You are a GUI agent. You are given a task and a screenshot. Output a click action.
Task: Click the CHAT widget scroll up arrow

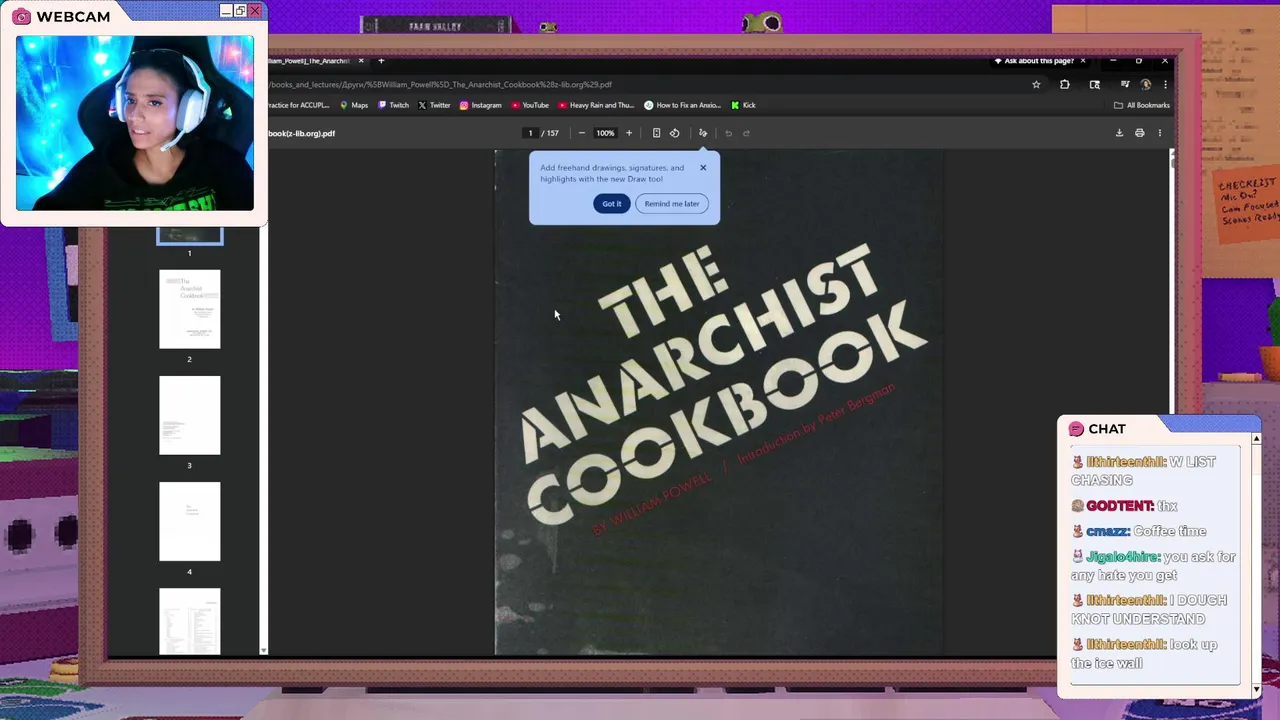point(1256,439)
